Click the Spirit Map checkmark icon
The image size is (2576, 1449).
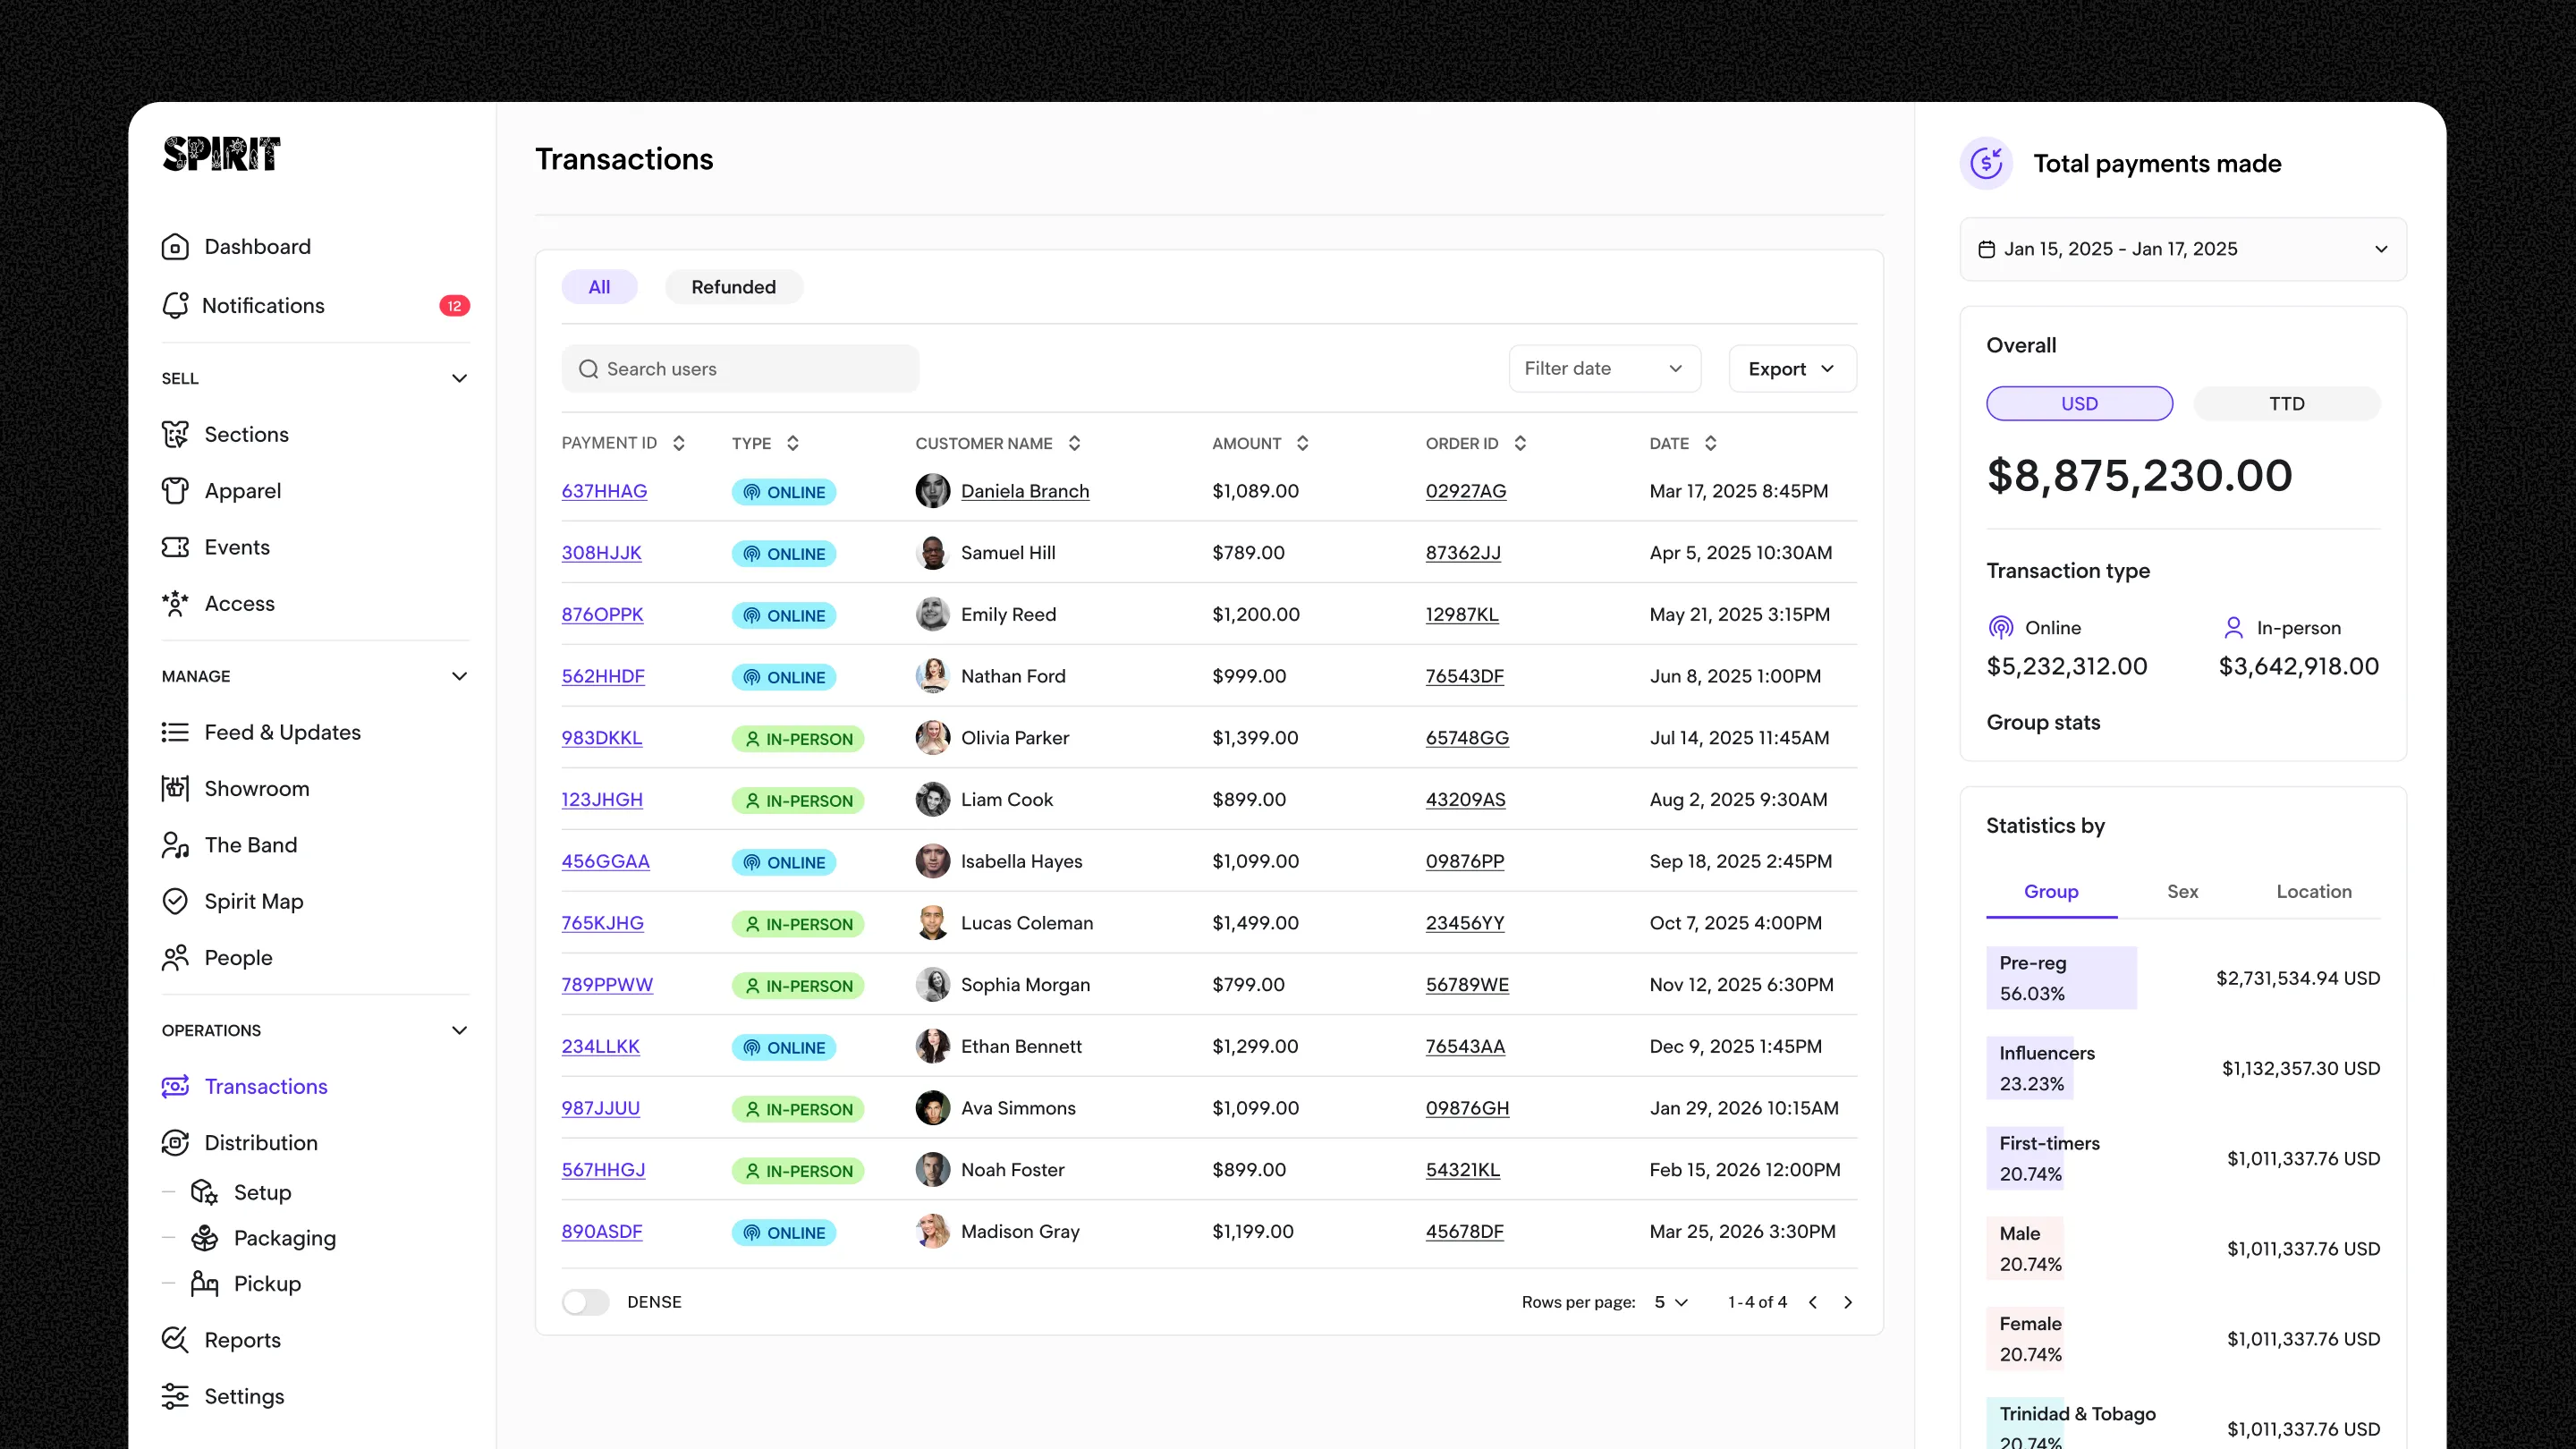[x=175, y=901]
